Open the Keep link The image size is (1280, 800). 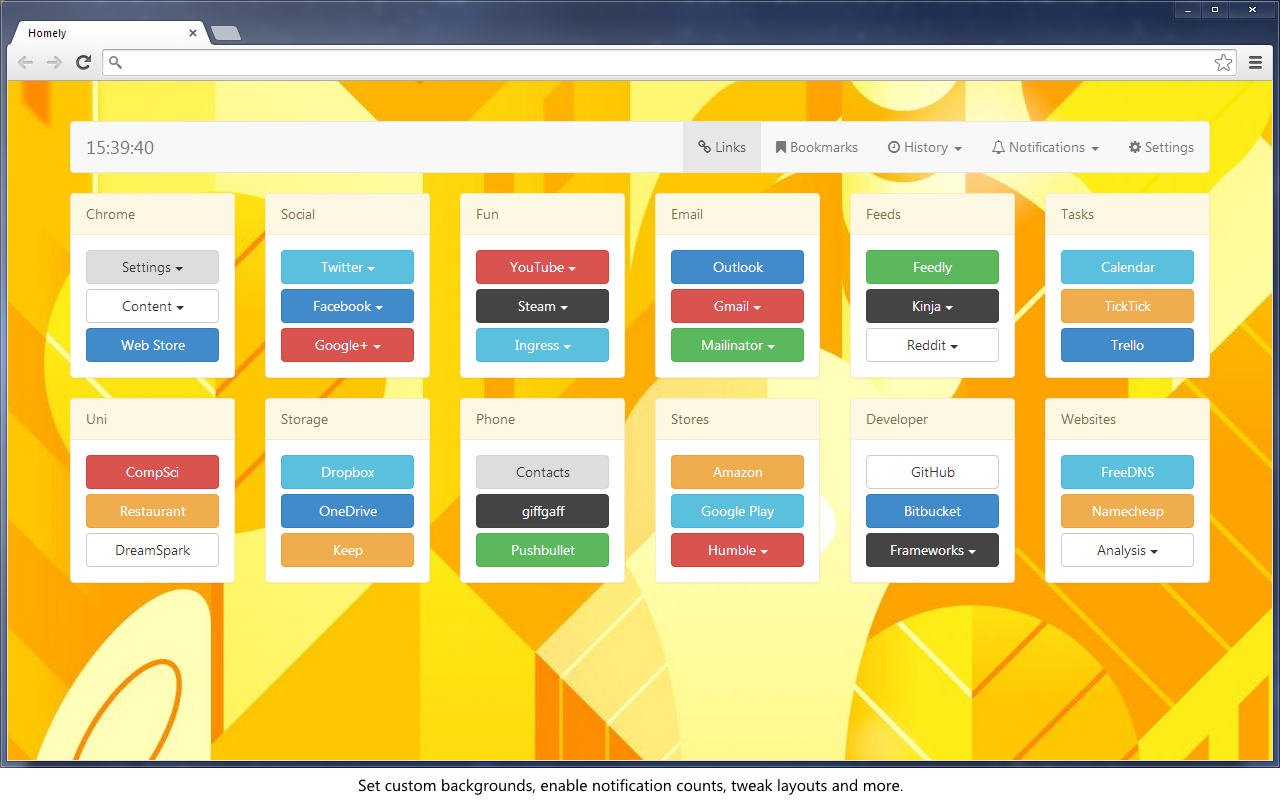click(x=347, y=550)
